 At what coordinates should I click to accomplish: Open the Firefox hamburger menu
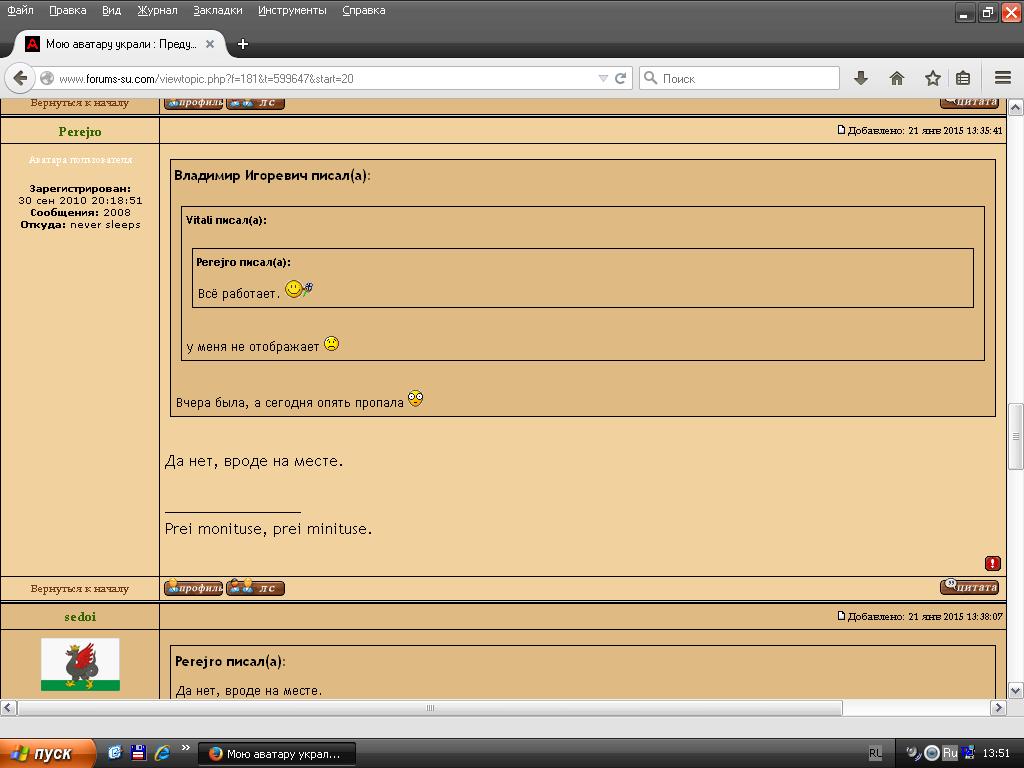point(1003,78)
